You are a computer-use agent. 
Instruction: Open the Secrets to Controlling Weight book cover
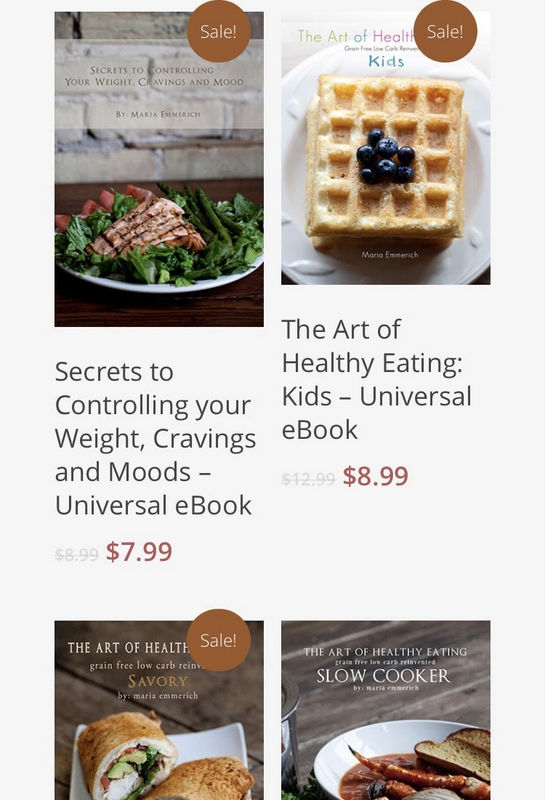(159, 169)
